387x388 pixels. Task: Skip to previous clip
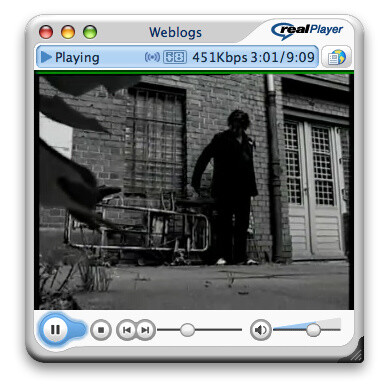[x=126, y=330]
